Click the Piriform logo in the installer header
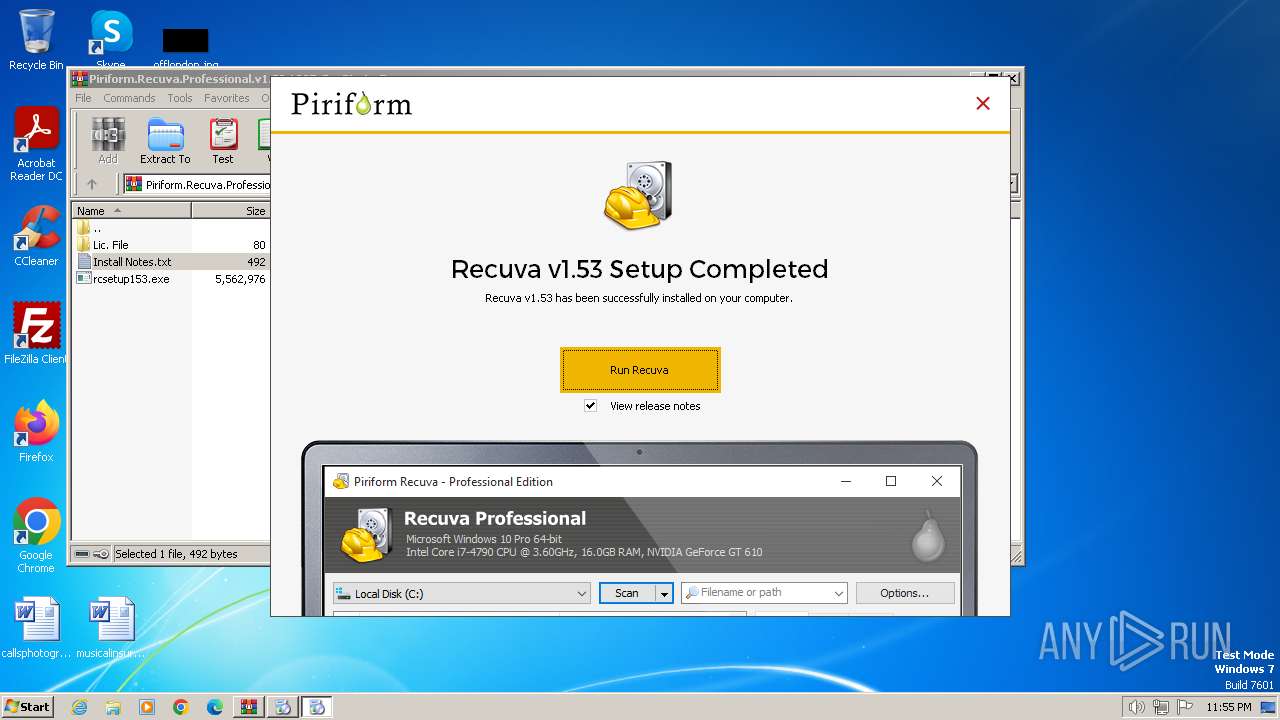Viewport: 1280px width, 720px height. point(351,104)
